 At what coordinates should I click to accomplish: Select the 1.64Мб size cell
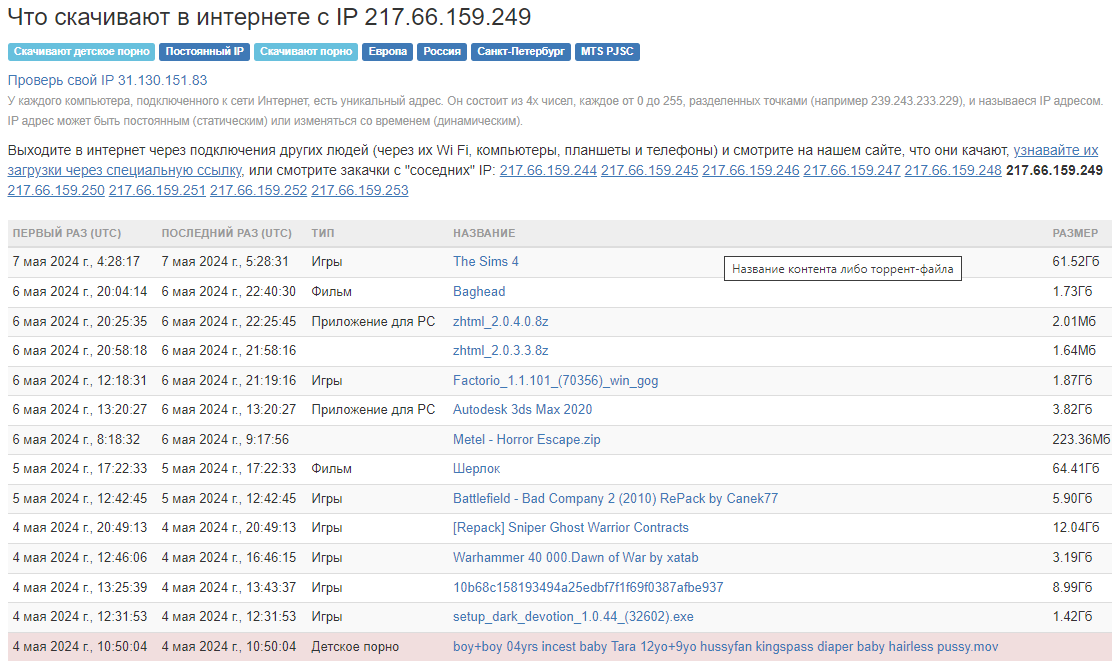[1074, 350]
